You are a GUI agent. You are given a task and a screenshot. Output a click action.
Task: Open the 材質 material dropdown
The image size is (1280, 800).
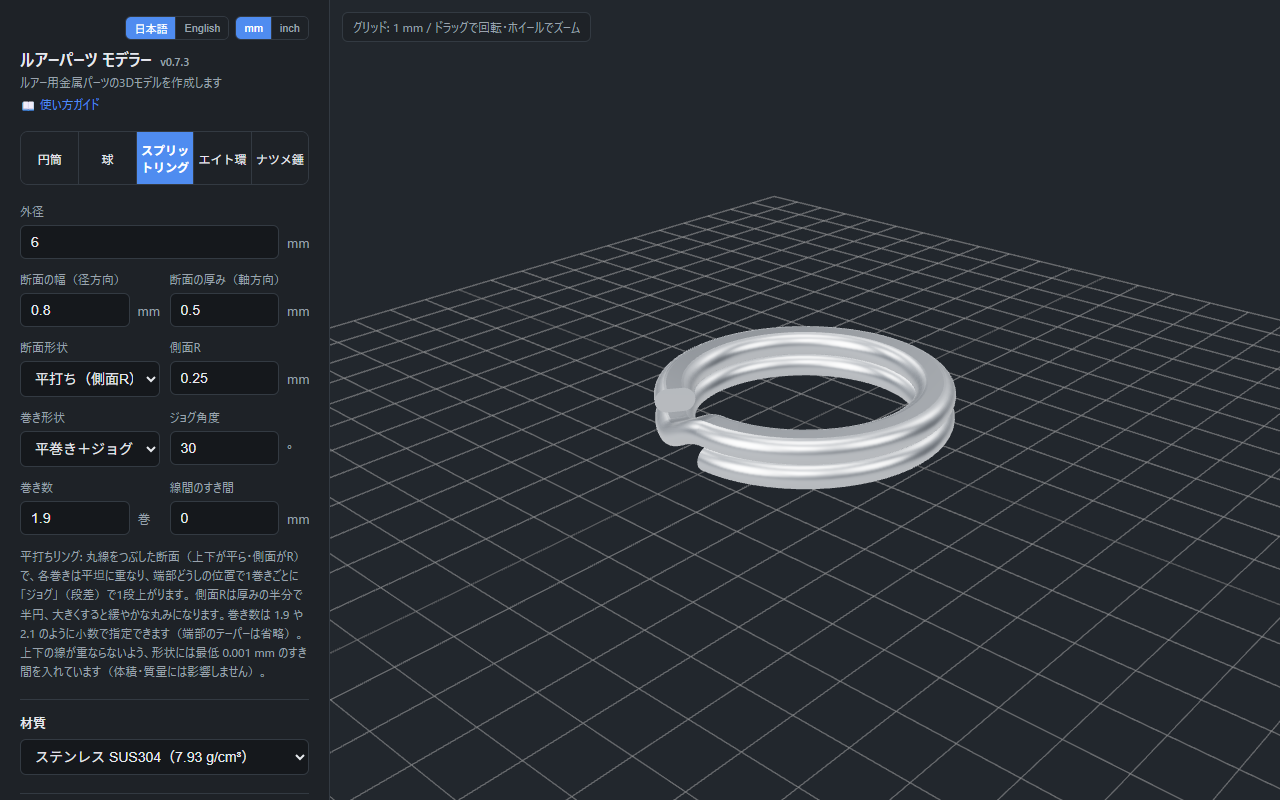coord(164,757)
